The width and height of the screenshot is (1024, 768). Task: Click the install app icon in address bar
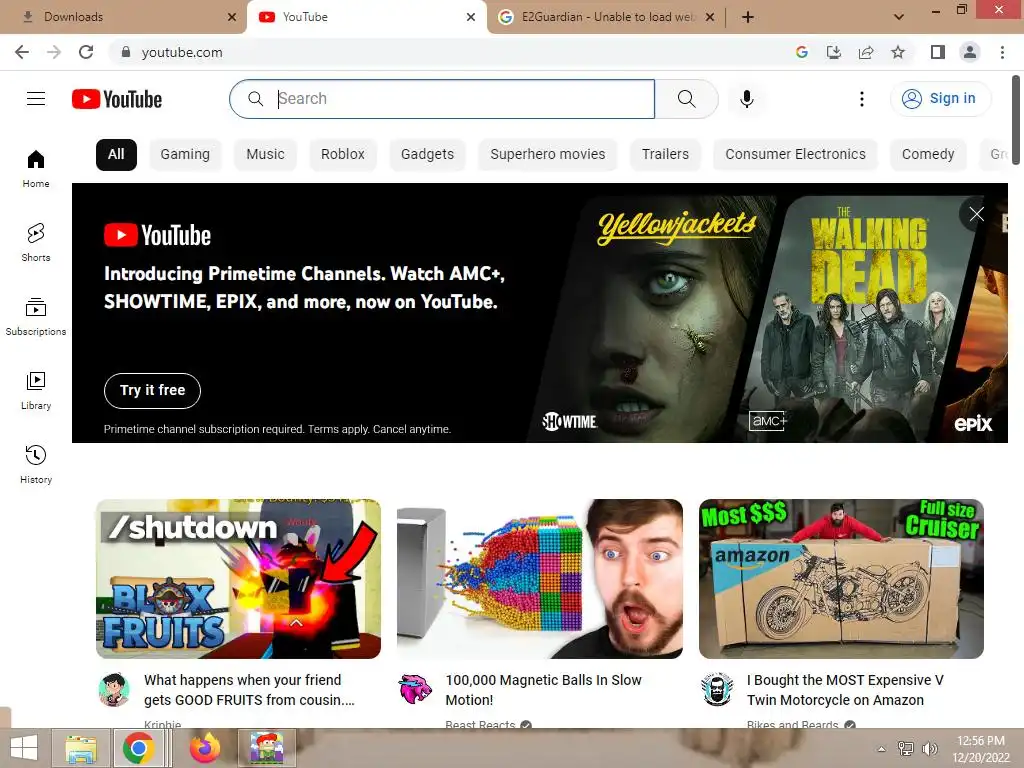pos(833,52)
